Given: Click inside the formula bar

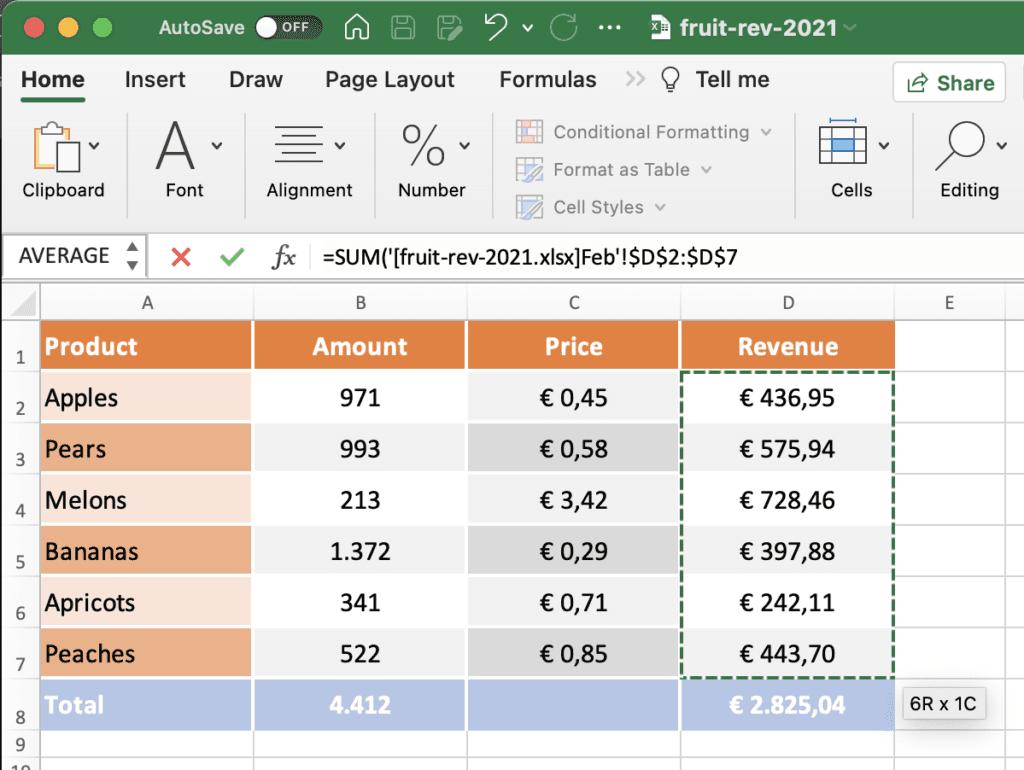Looking at the screenshot, I should (x=600, y=256).
